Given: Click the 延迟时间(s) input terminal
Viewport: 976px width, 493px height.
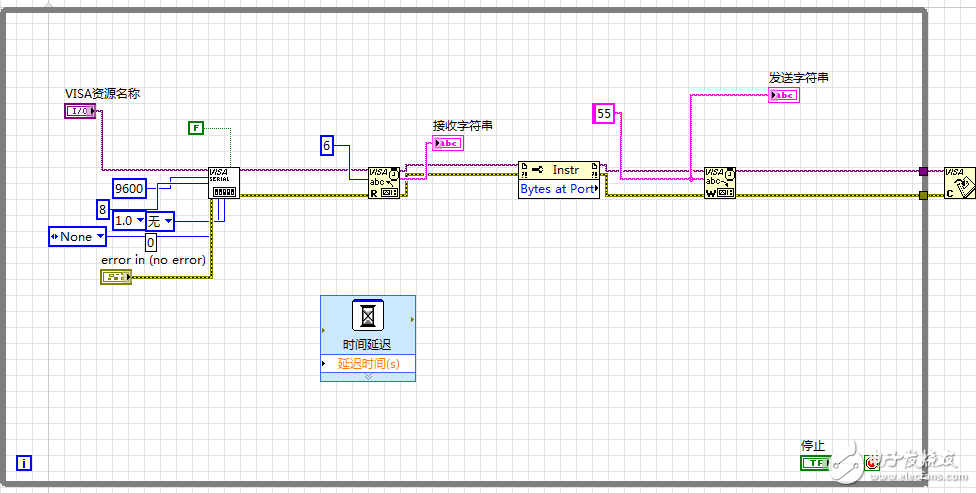Looking at the screenshot, I should (368, 364).
